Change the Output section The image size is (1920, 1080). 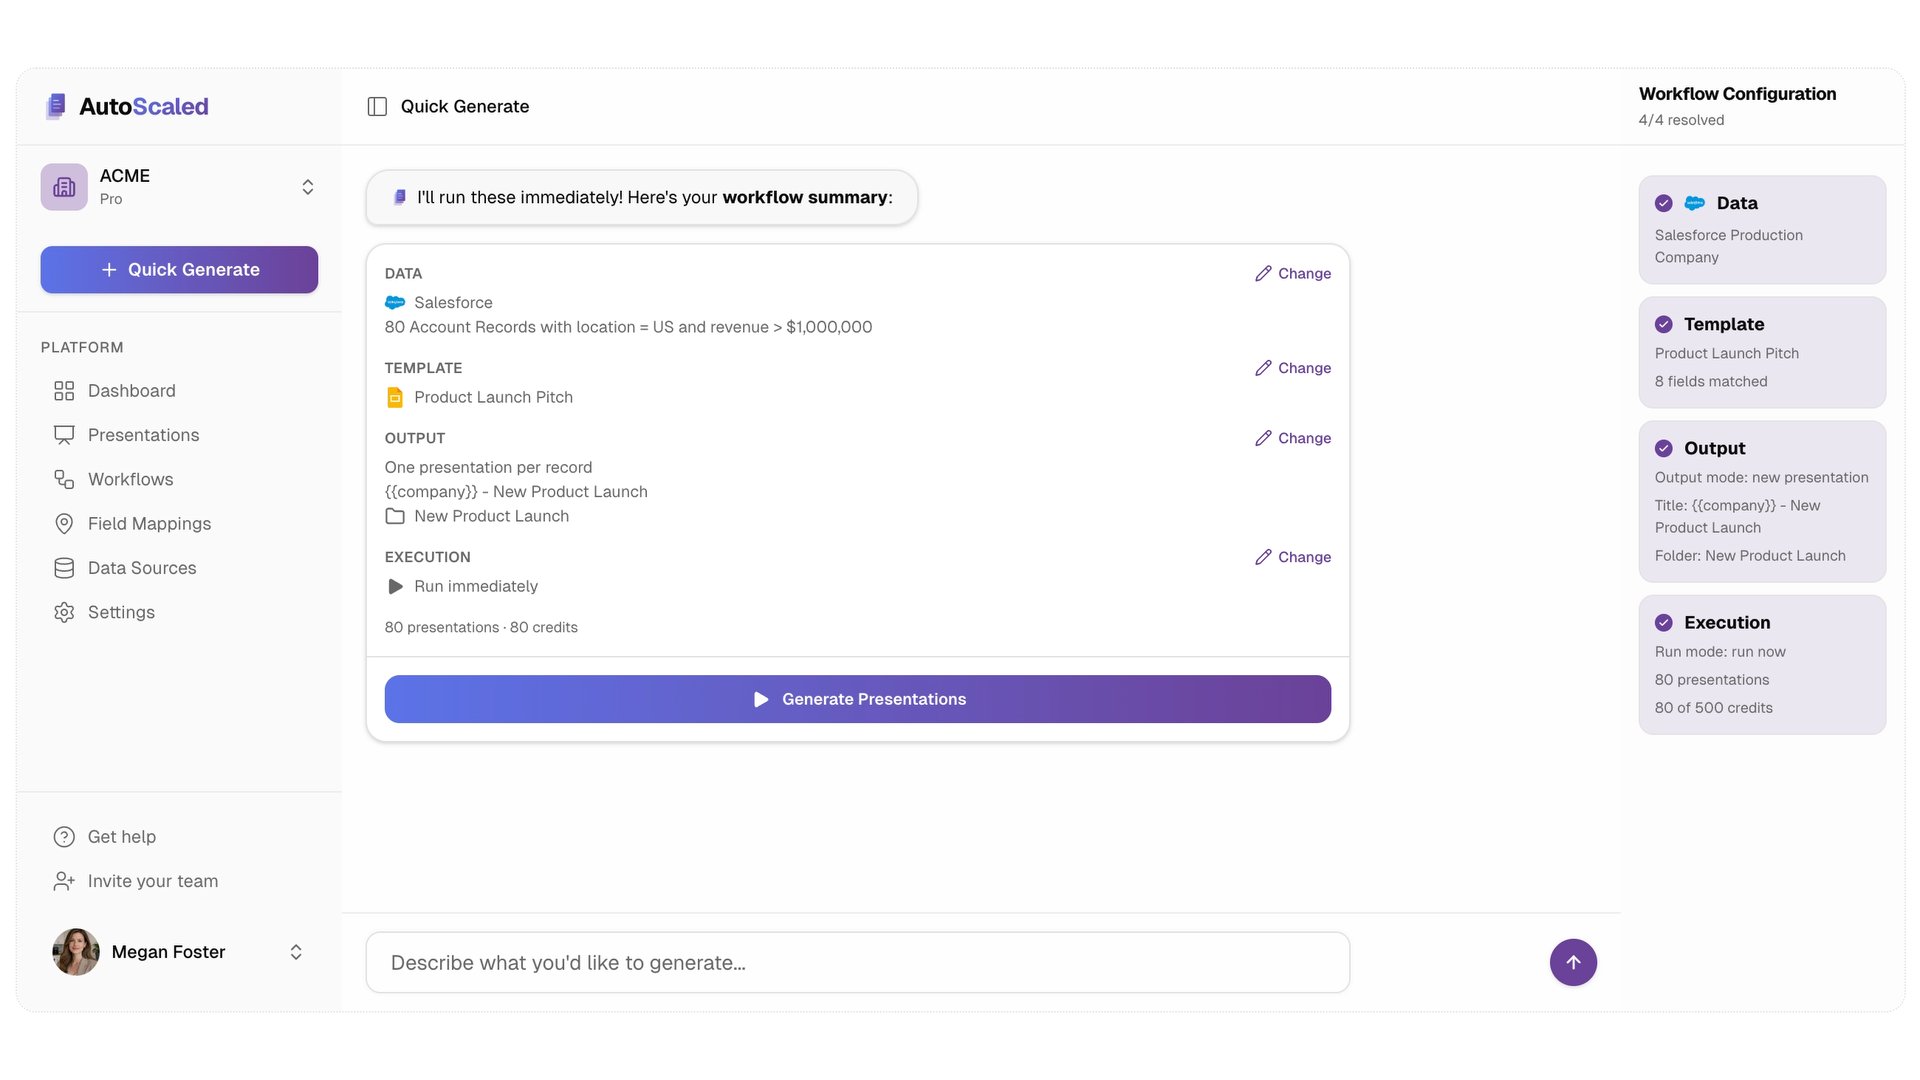[x=1293, y=438]
